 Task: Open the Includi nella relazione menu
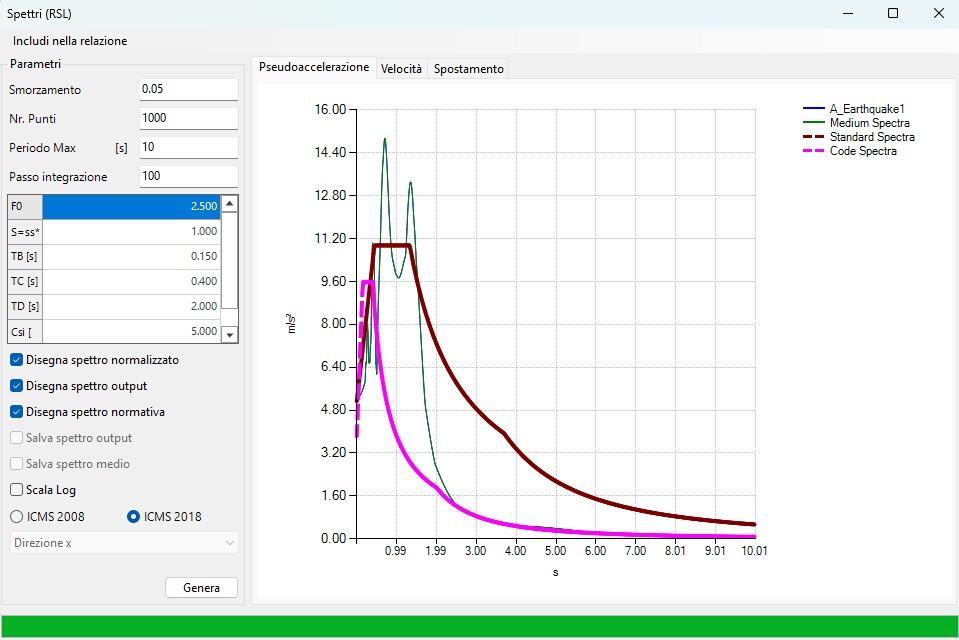click(70, 41)
